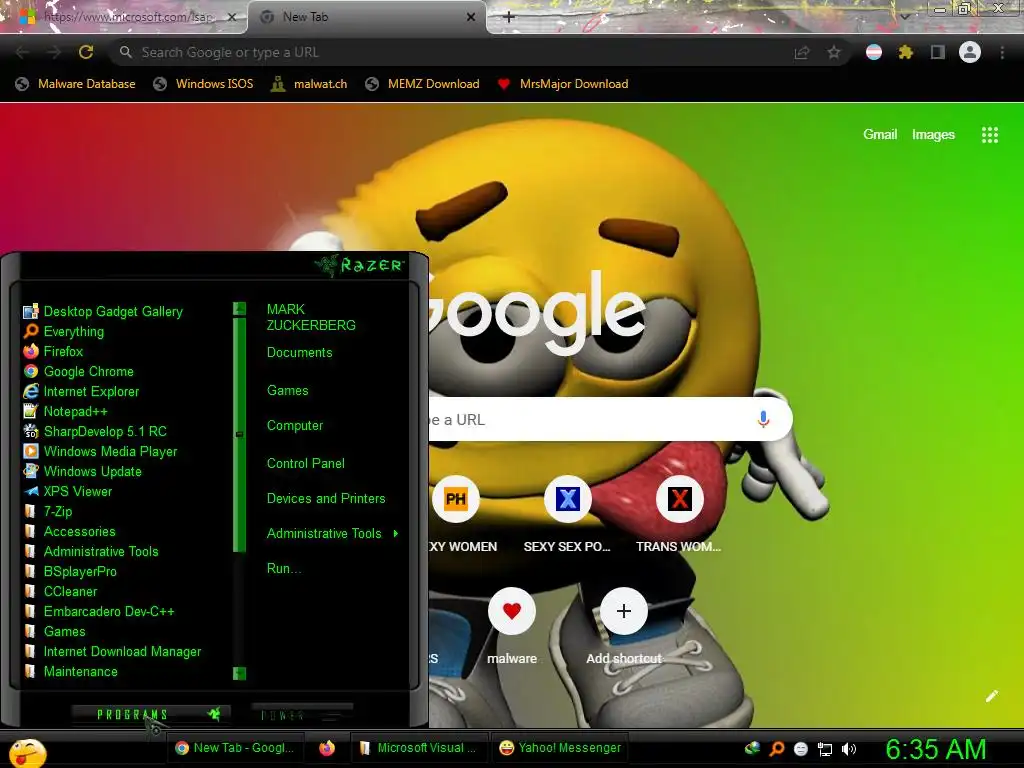The width and height of the screenshot is (1024, 768).
Task: Open the TRANS WOM... shortcut tile
Action: (679, 499)
